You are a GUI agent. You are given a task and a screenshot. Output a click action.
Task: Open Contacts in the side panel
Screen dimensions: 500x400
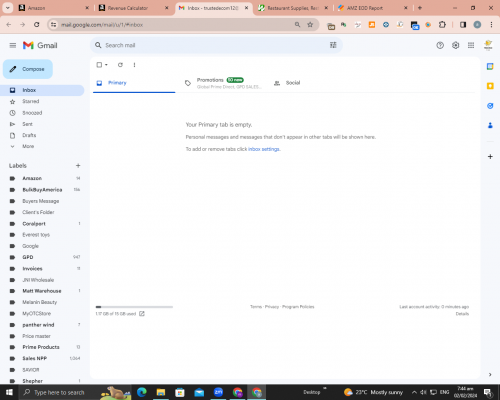point(490,125)
